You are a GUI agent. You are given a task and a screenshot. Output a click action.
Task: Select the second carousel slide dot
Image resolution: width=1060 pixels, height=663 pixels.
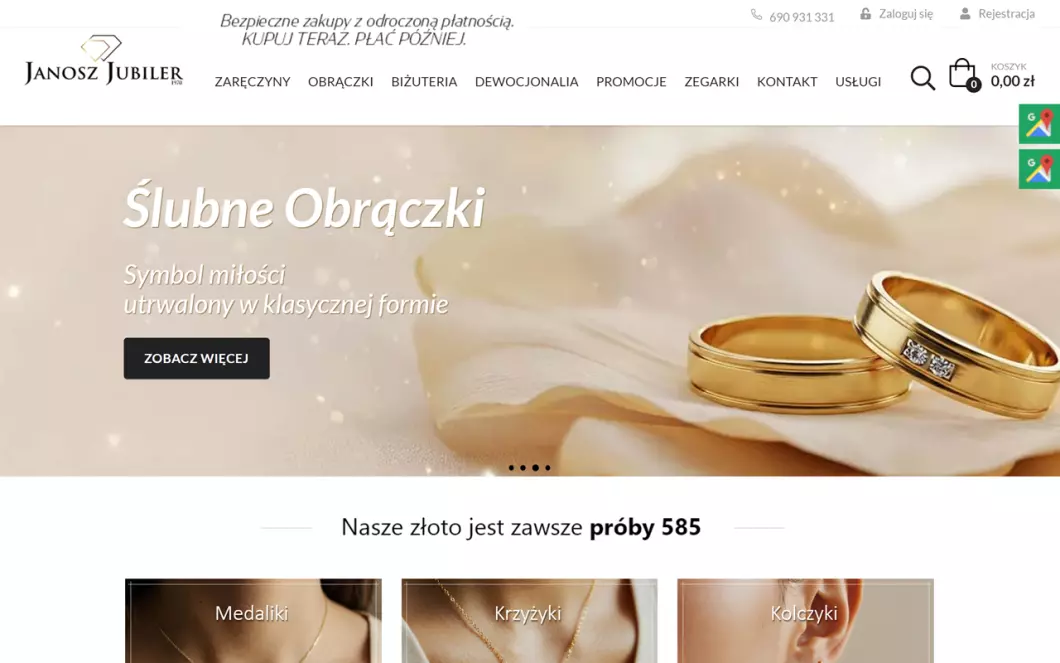[x=523, y=468]
